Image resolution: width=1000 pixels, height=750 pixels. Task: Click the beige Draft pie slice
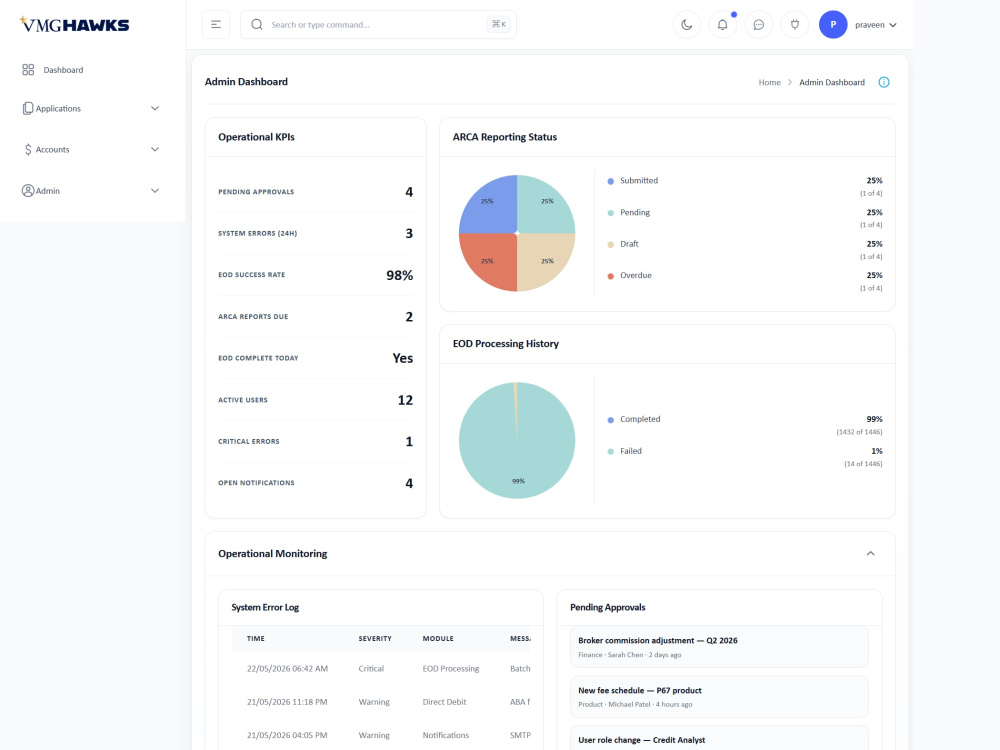pos(542,258)
